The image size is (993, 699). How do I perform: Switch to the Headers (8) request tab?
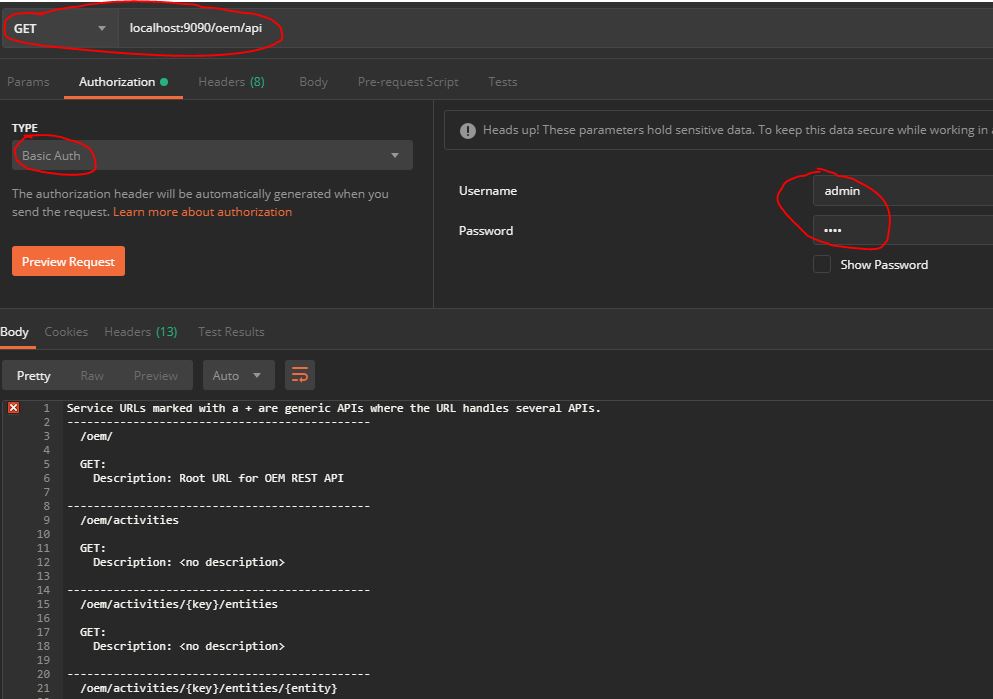pyautogui.click(x=231, y=82)
